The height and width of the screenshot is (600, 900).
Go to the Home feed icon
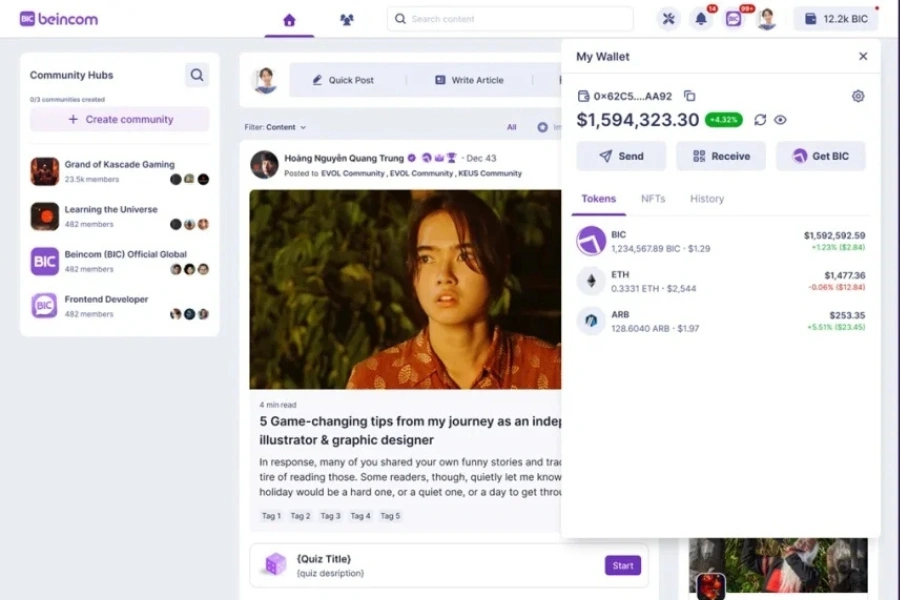[x=289, y=20]
